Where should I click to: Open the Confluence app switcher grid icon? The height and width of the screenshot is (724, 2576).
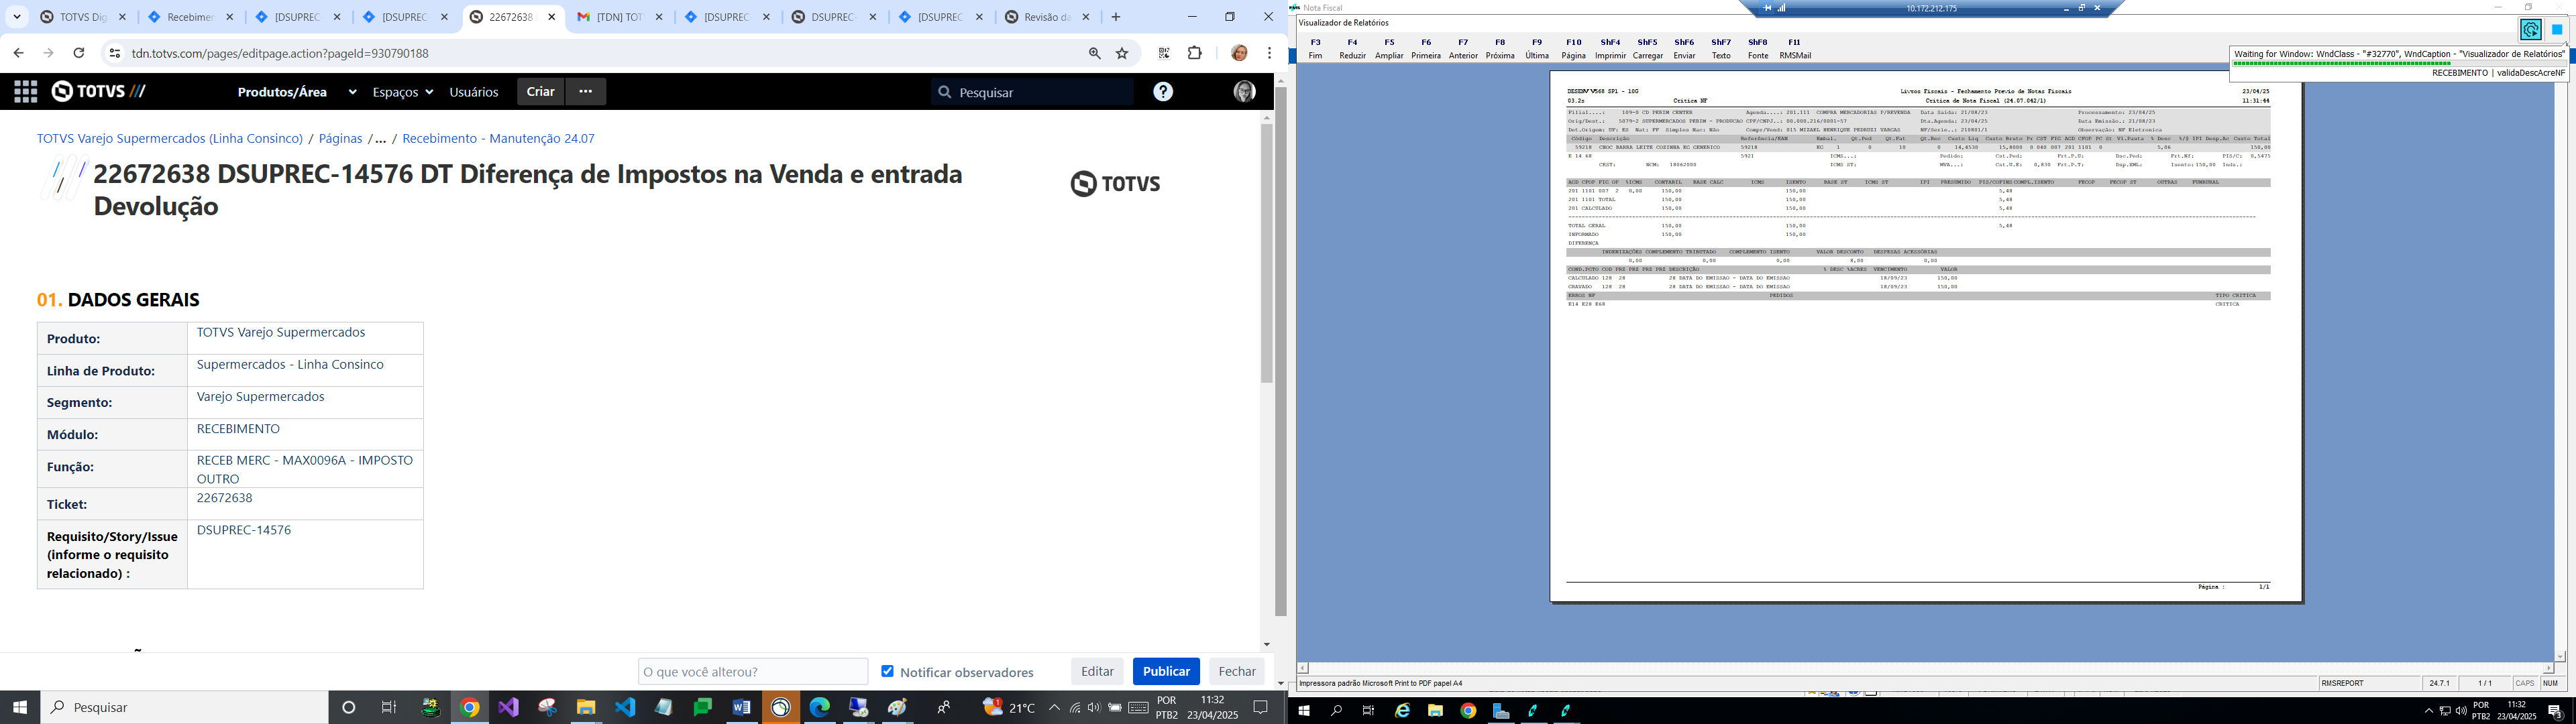click(x=26, y=92)
